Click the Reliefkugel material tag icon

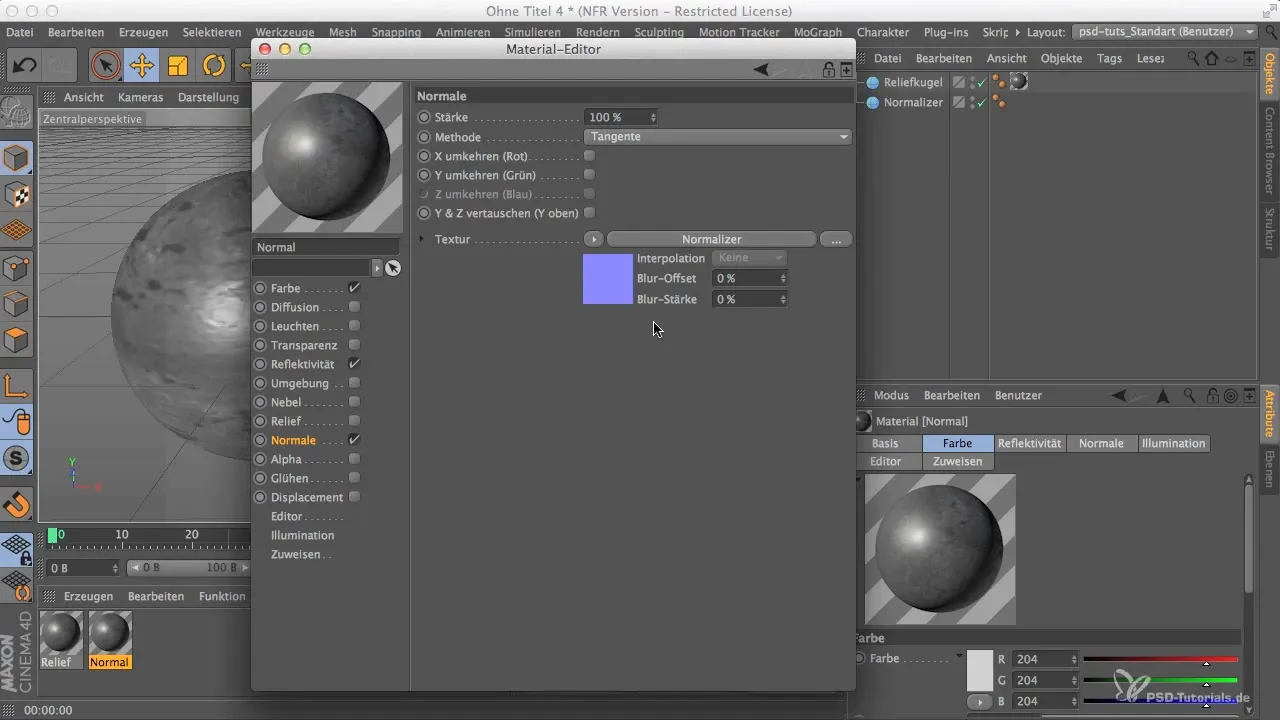[x=1019, y=82]
